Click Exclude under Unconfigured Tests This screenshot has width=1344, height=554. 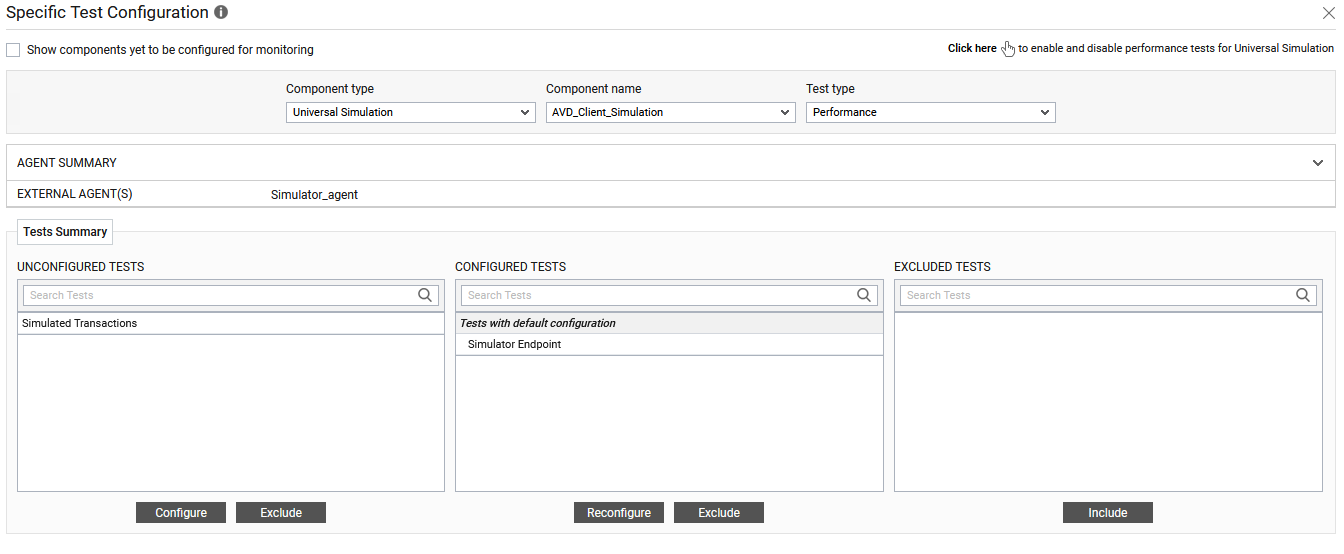click(x=281, y=513)
